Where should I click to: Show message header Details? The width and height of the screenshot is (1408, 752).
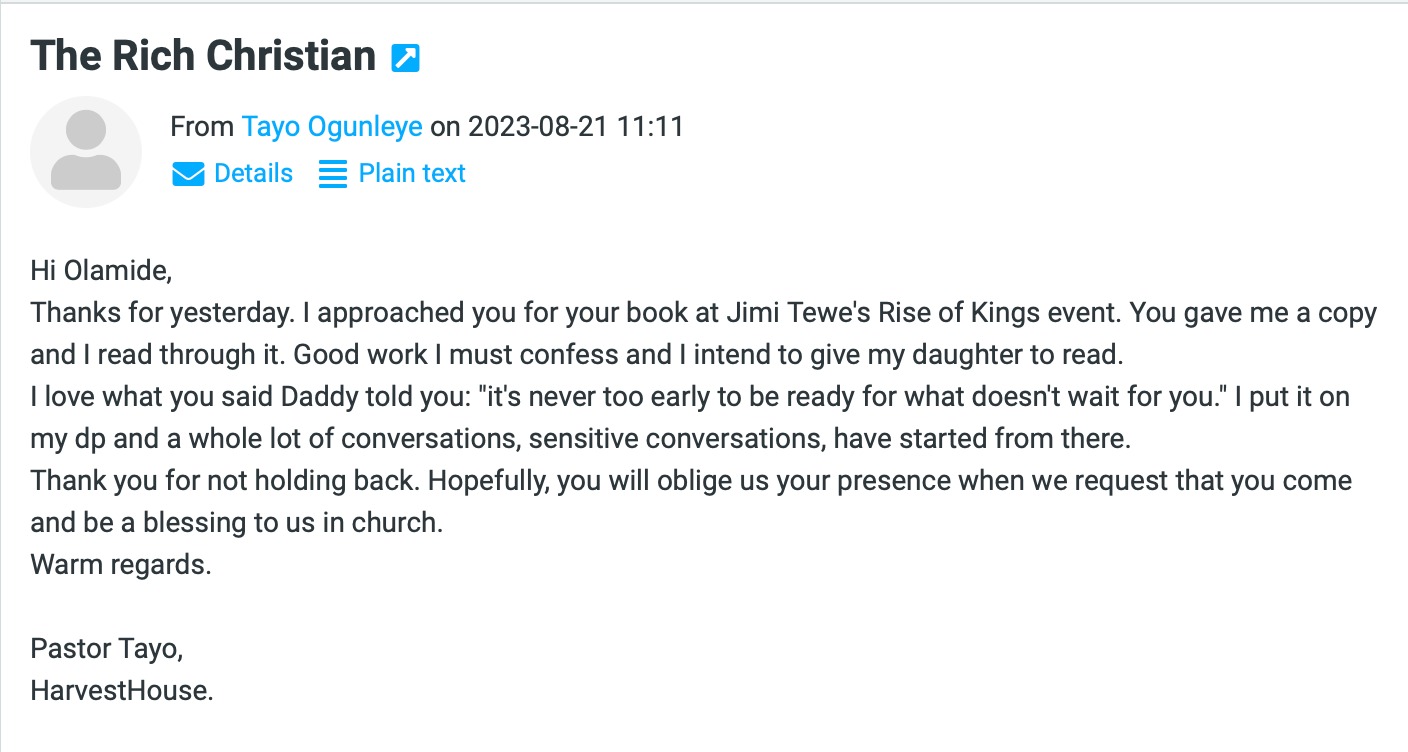[253, 173]
